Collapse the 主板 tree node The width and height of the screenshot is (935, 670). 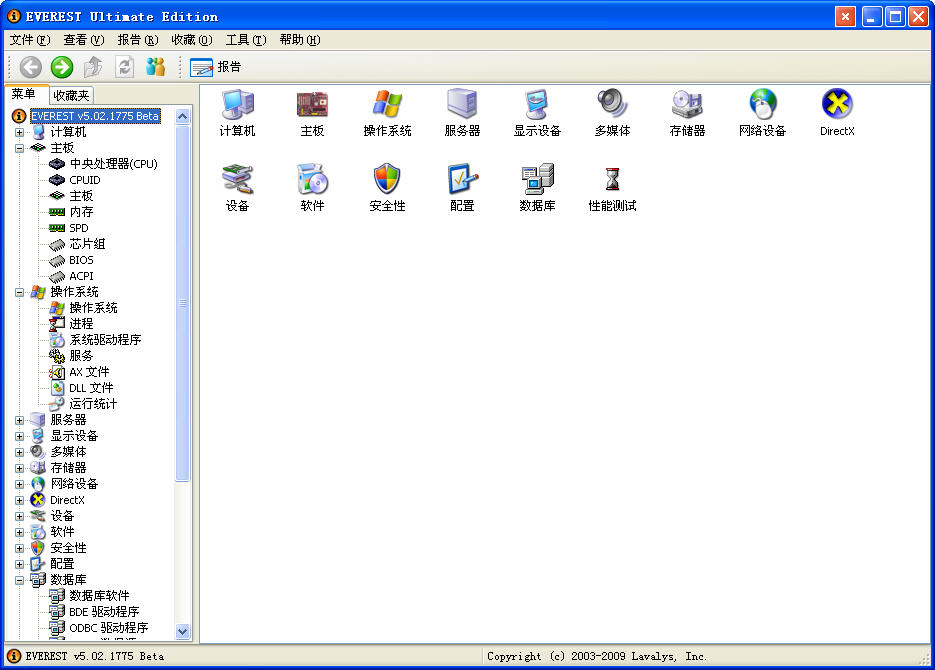tap(19, 148)
